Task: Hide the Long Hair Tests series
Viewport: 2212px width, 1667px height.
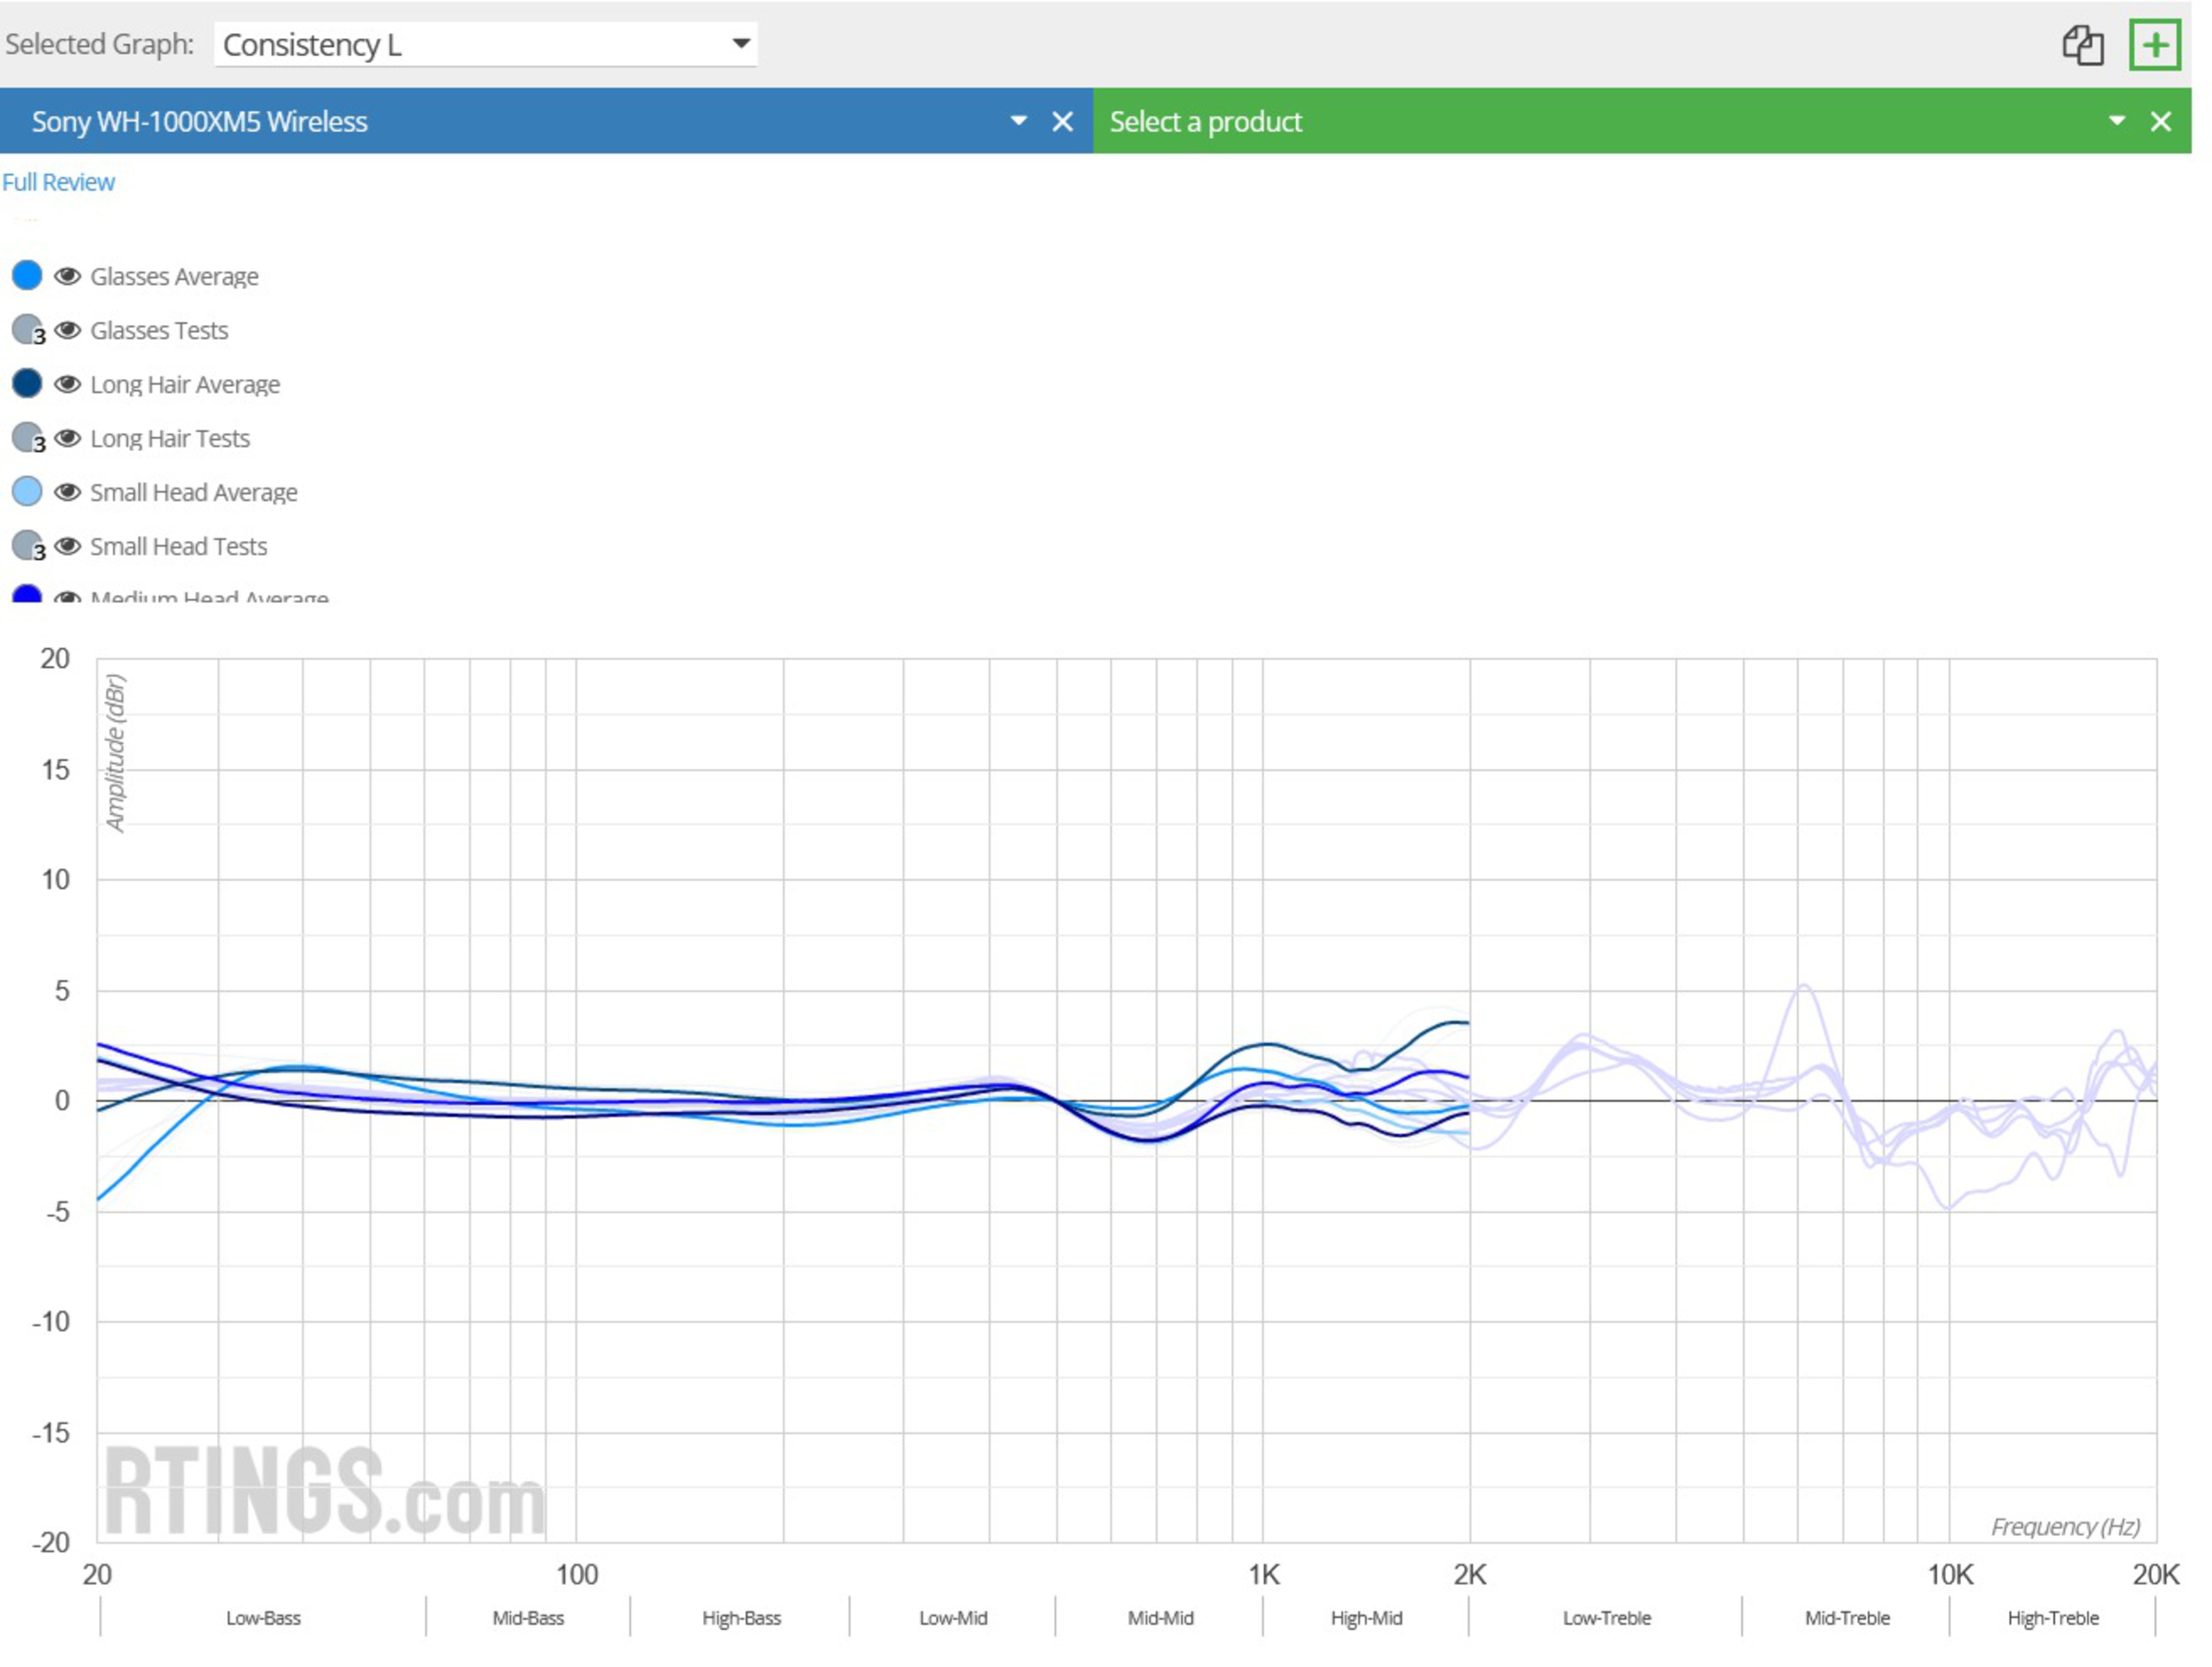Action: (67, 438)
